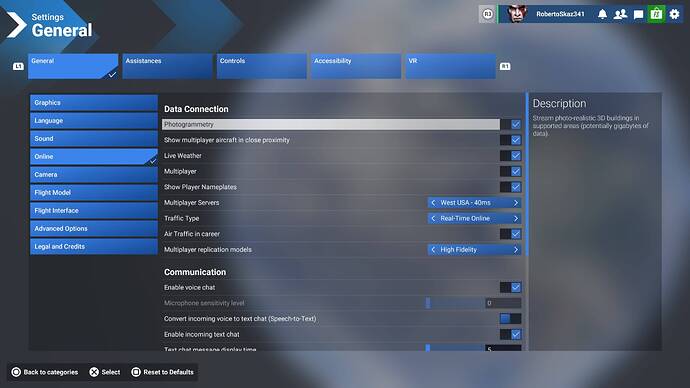Click left arrow on Multiplayer Servers selector
Viewport: 690px width, 388px height.
tap(433, 203)
